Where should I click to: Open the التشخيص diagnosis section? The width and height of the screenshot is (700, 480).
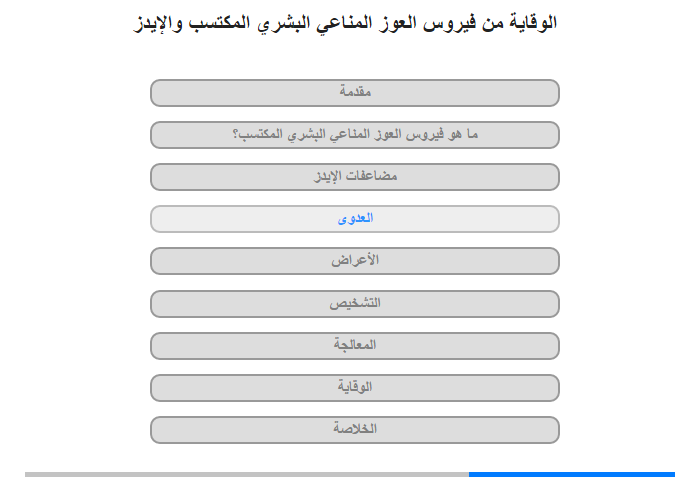click(355, 304)
